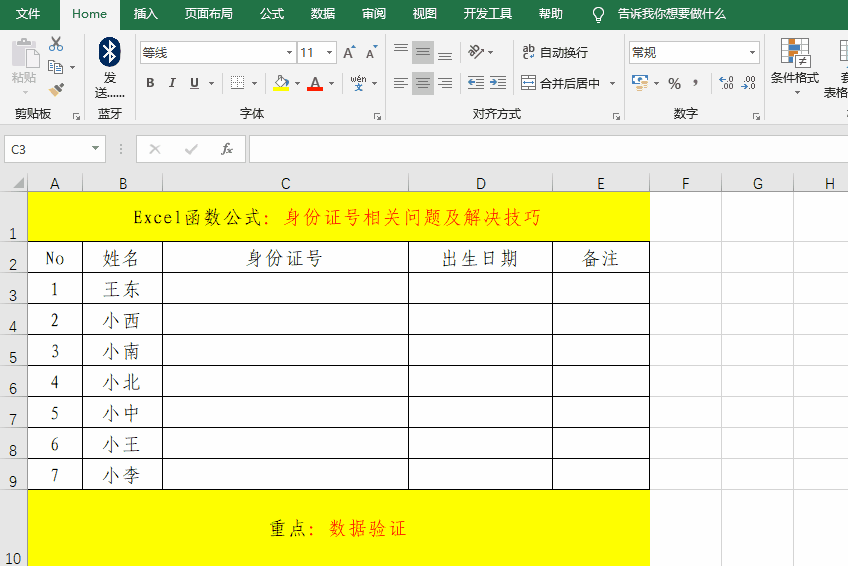848x566 pixels.
Task: Switch to the 公式 ribbon tab
Action: click(x=271, y=14)
